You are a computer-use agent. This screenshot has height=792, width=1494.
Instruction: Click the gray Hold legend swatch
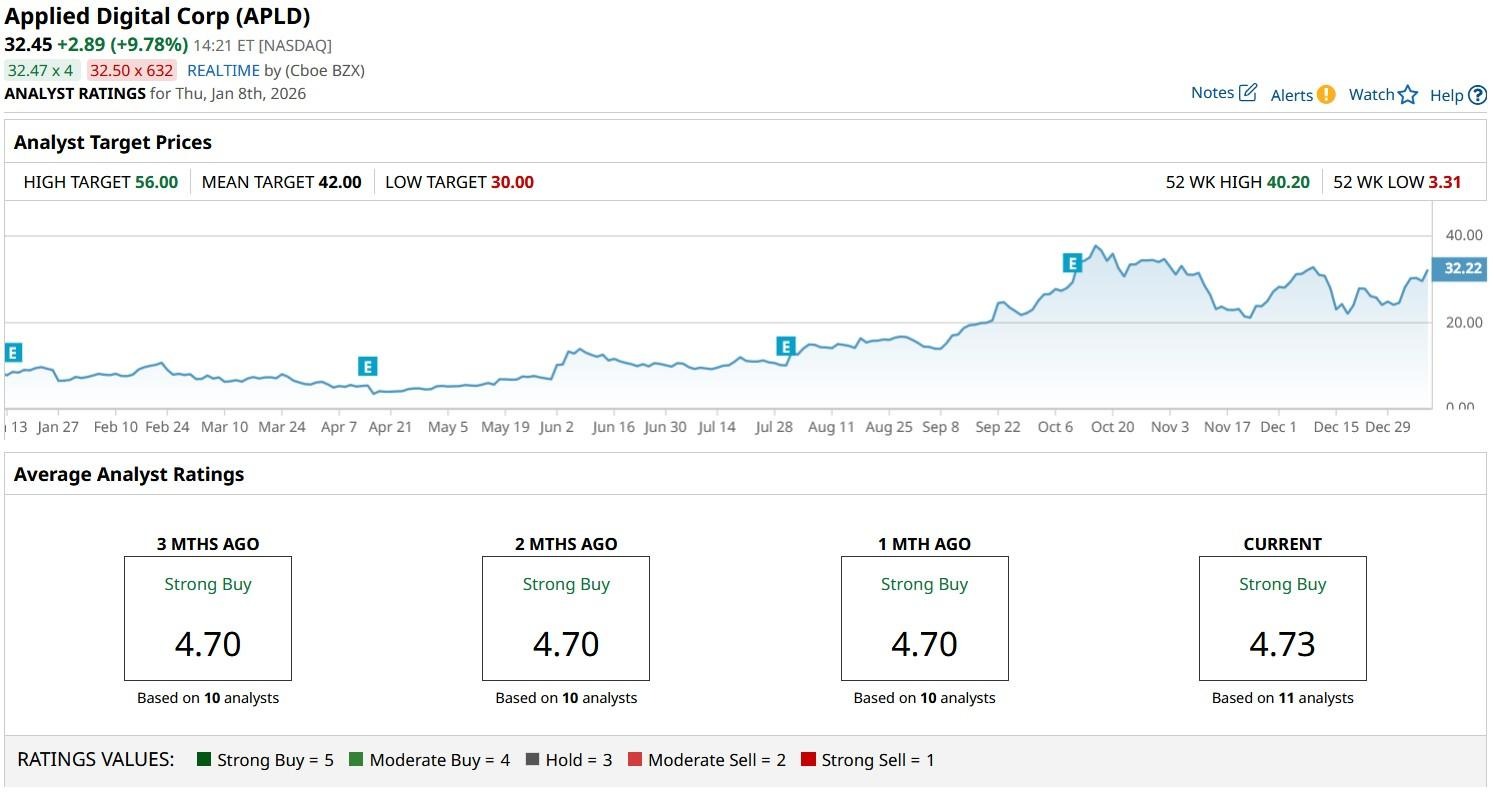pos(532,760)
